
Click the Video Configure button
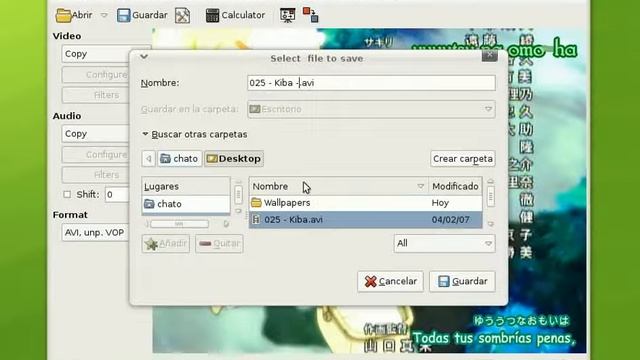click(96, 75)
